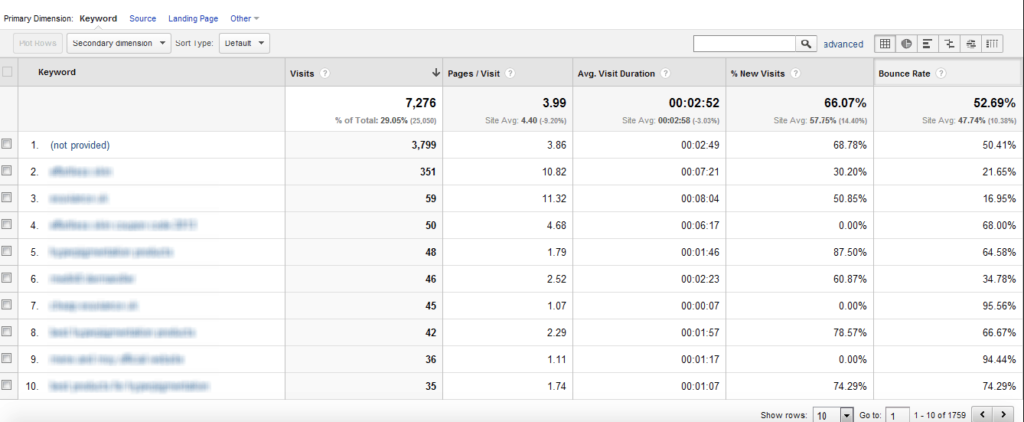Tick the checkbox for the (not provided) row
1024x422 pixels.
7,144
